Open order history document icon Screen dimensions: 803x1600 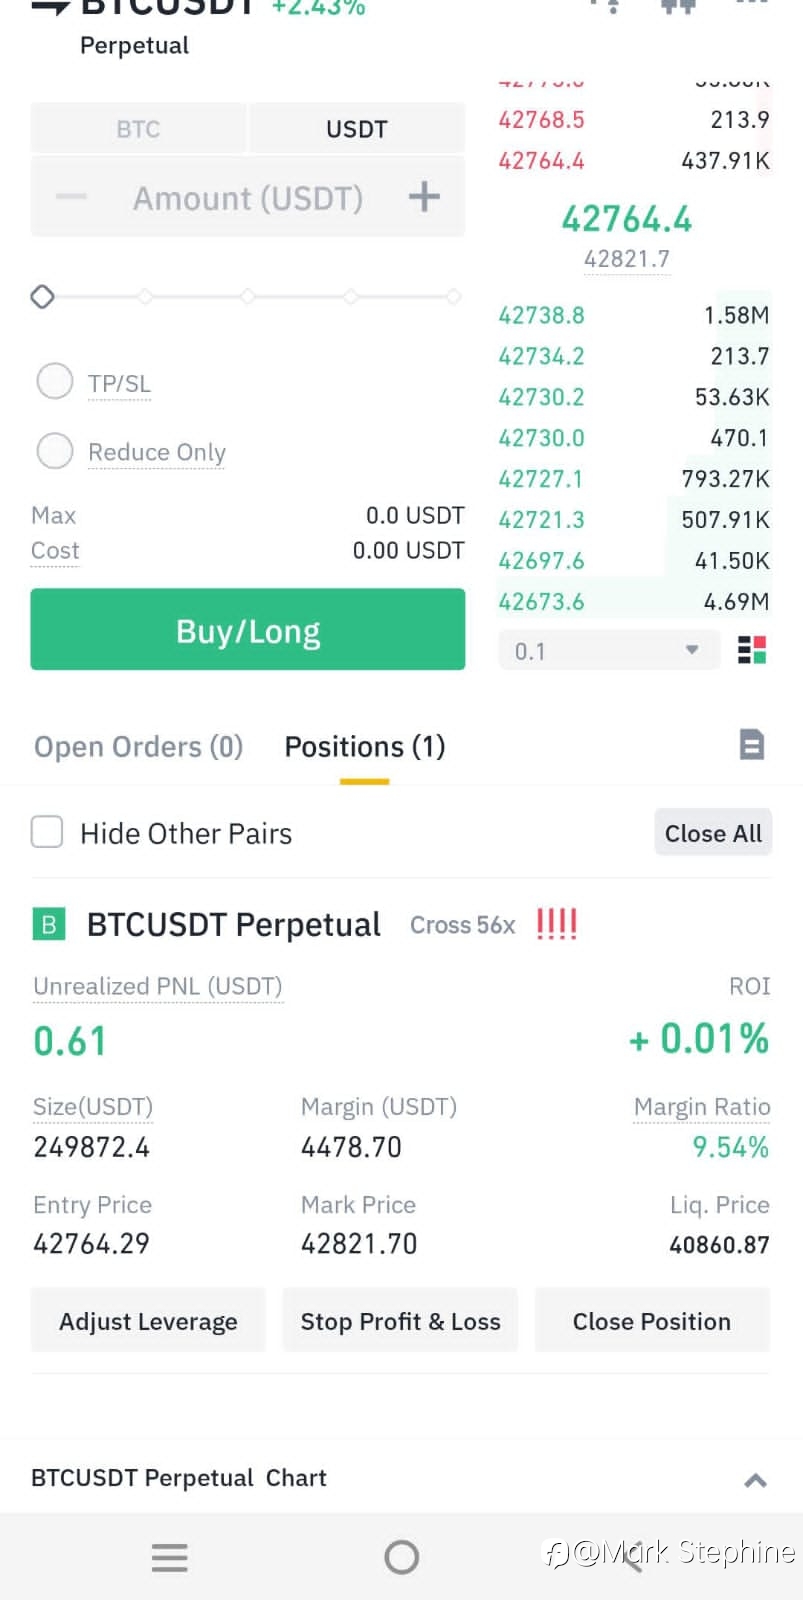click(x=752, y=745)
